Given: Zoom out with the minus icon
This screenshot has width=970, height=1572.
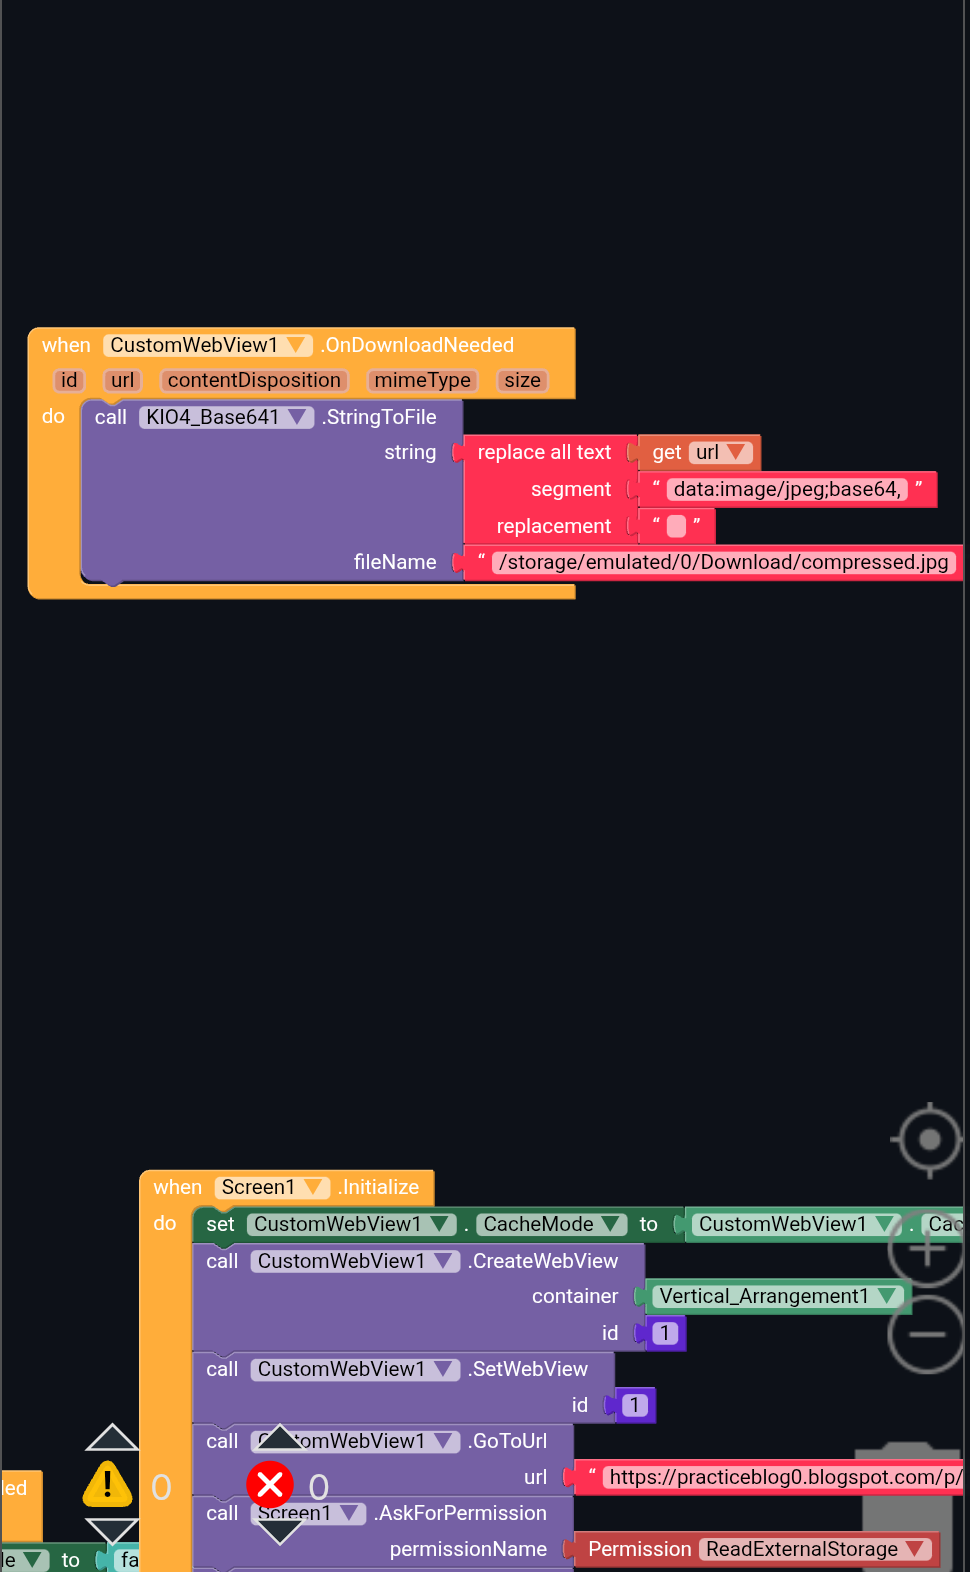Looking at the screenshot, I should click(927, 1334).
